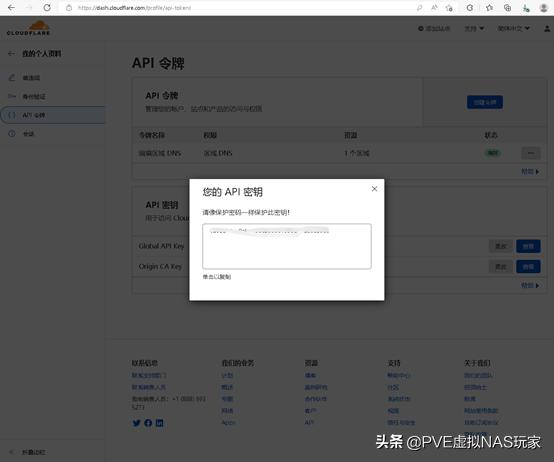
Task: Click the Contact Sales link under 联系信息
Action: pos(149,387)
